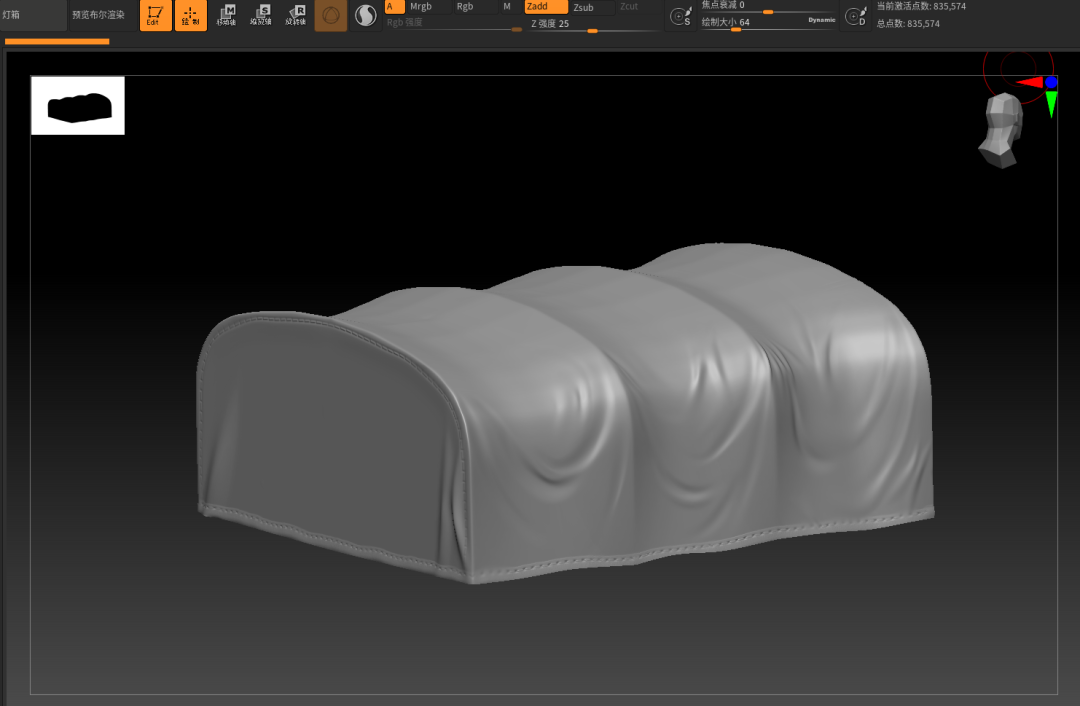Screen dimensions: 1080x706
Task: Click the Rgb 强度 intensity slider
Action: (454, 23)
